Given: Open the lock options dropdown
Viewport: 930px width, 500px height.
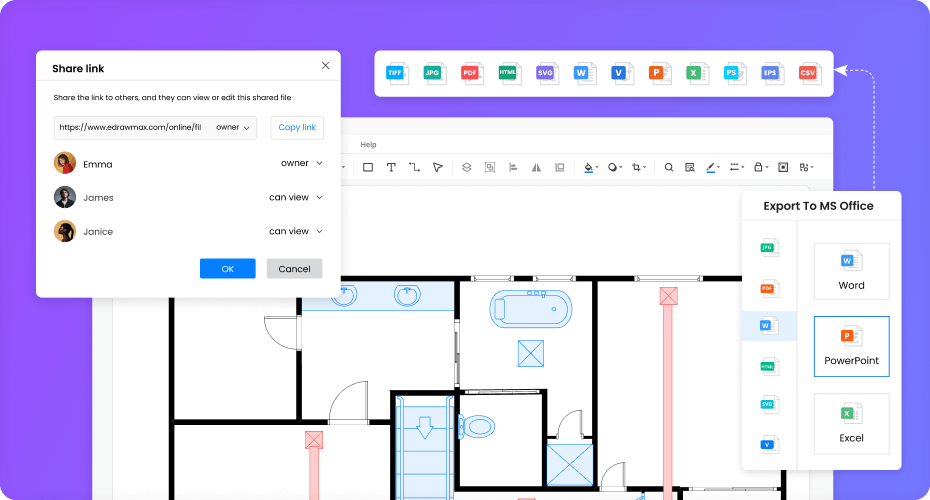Looking at the screenshot, I should click(x=761, y=167).
